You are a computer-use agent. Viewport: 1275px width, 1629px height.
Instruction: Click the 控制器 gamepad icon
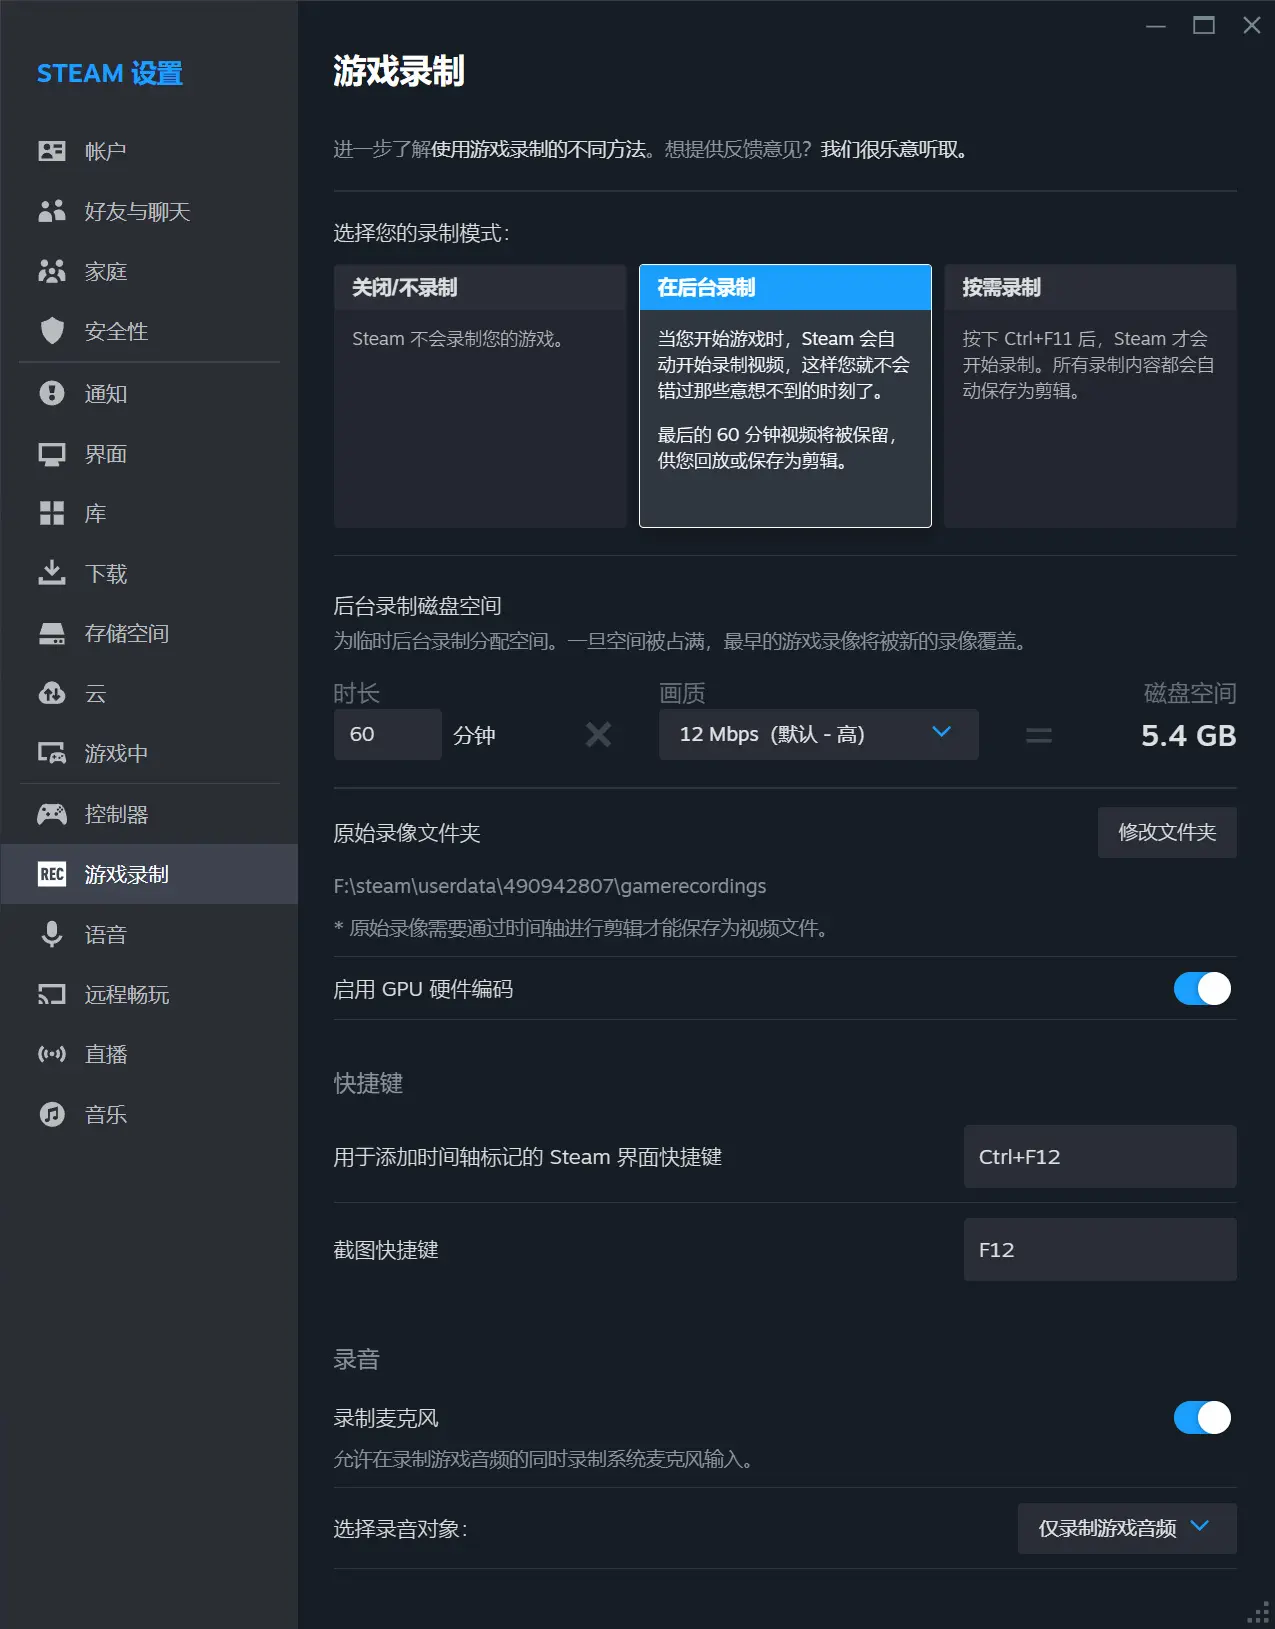52,814
